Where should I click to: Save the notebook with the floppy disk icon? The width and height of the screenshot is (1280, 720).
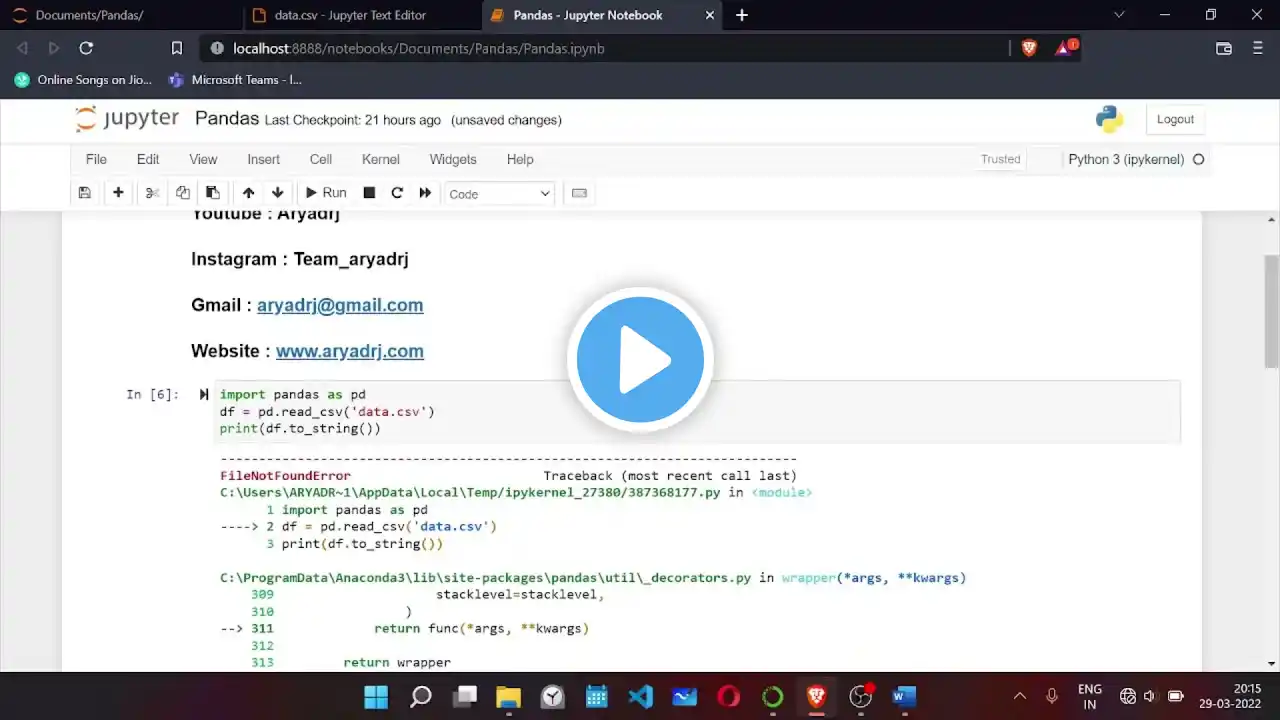[85, 193]
